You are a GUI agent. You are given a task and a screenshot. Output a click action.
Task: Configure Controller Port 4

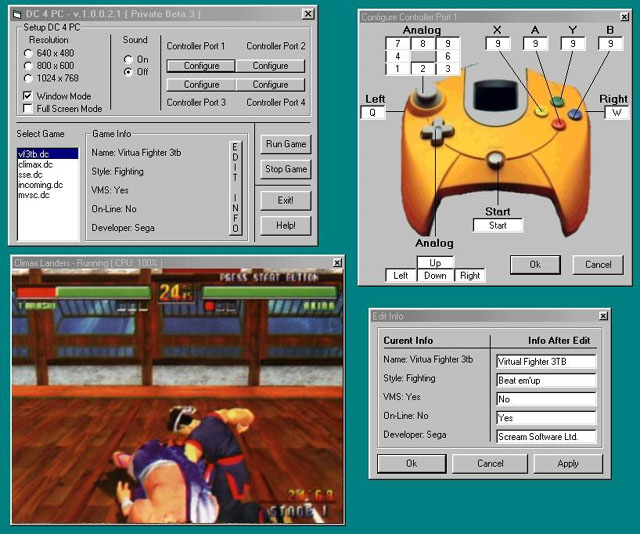point(270,85)
